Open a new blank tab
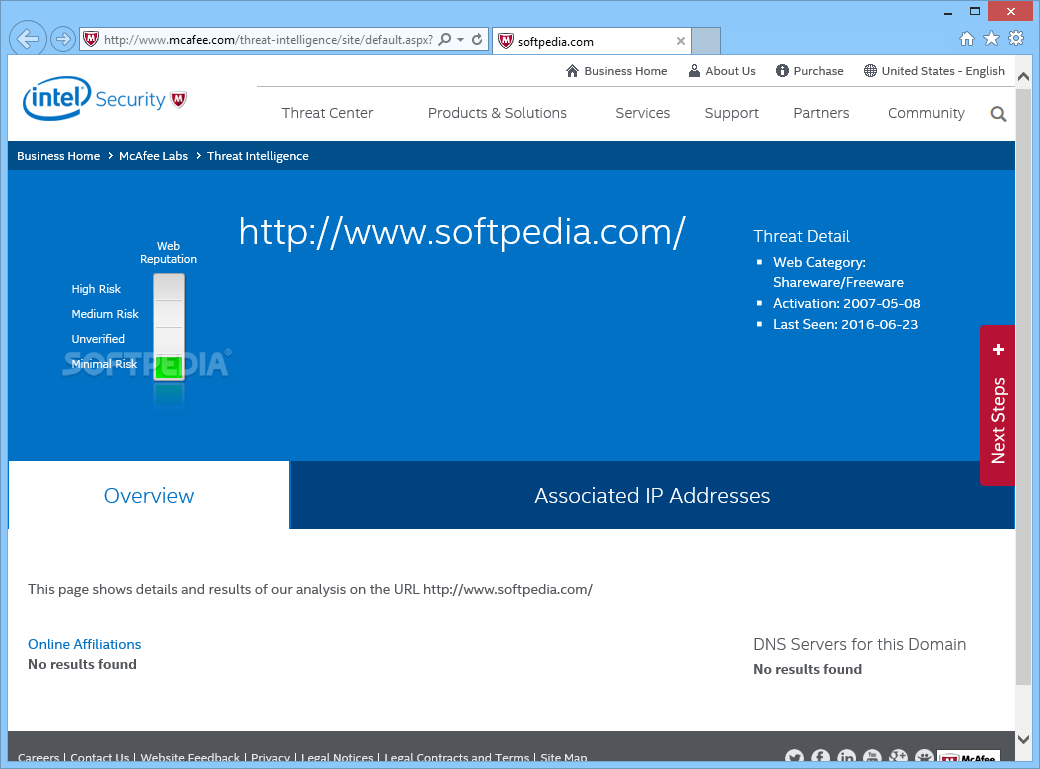 [x=706, y=41]
